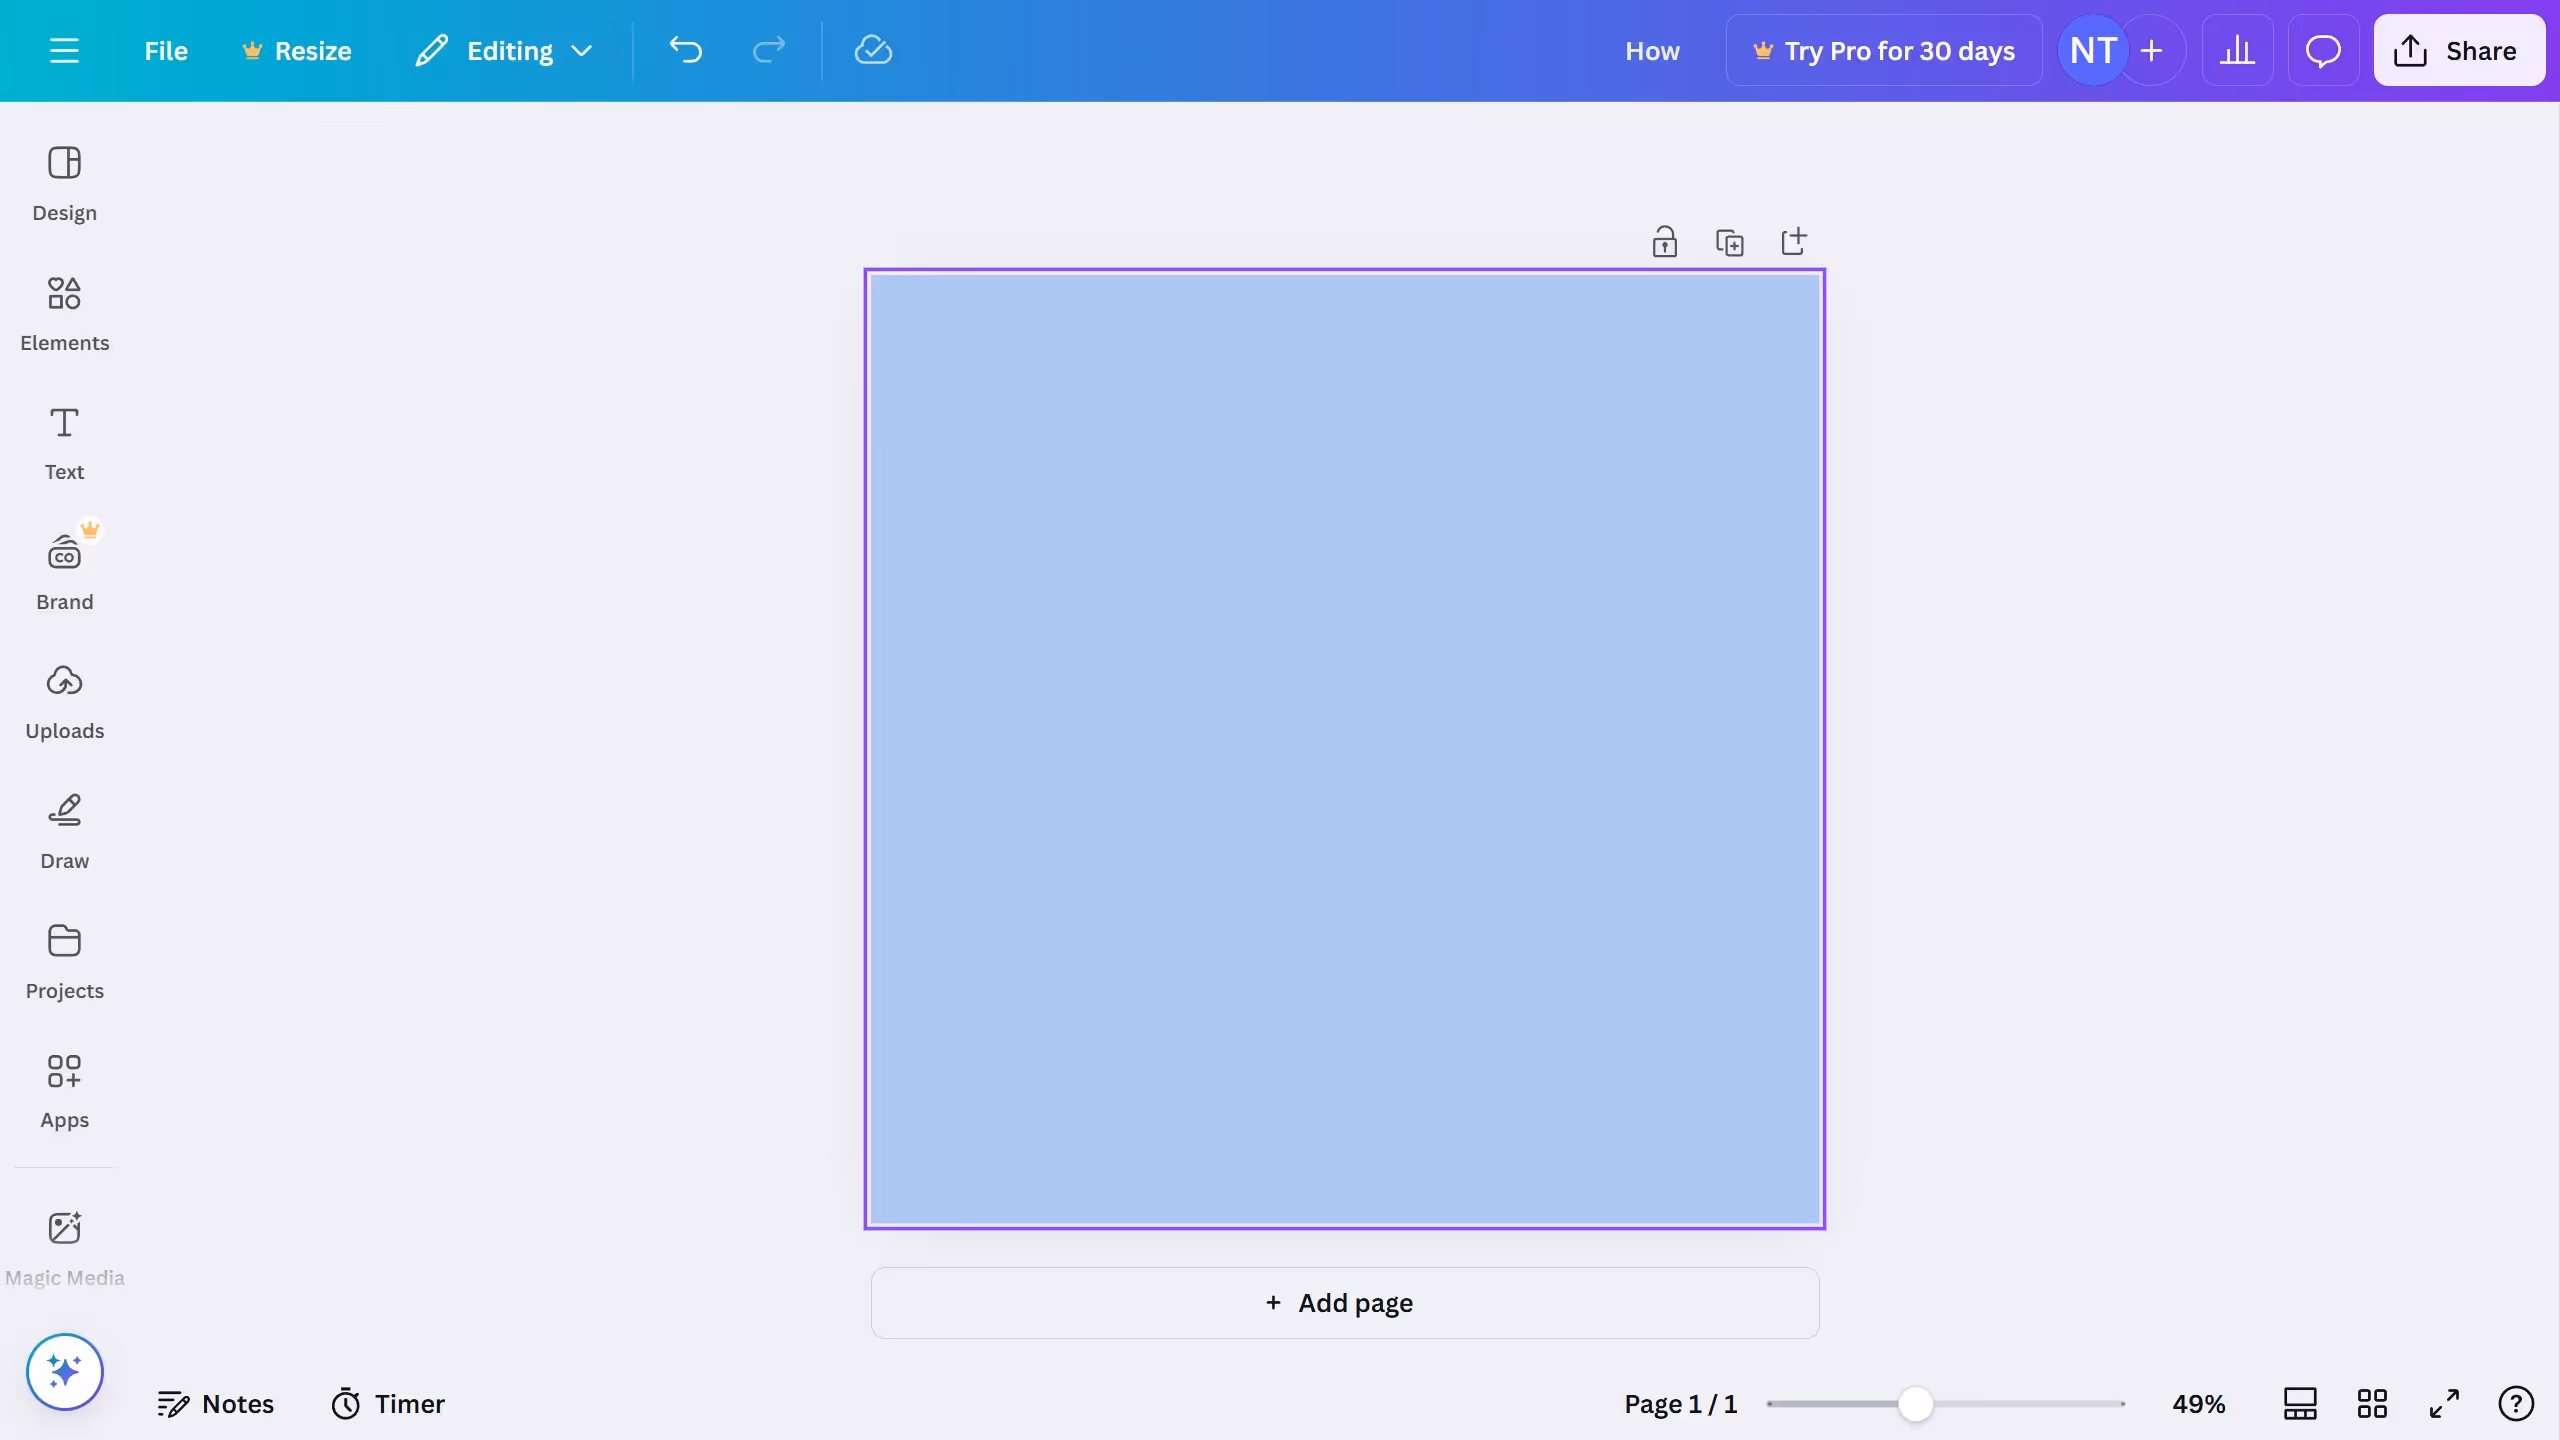Switch to the Projects tab
This screenshot has height=1440, width=2560.
click(64, 960)
